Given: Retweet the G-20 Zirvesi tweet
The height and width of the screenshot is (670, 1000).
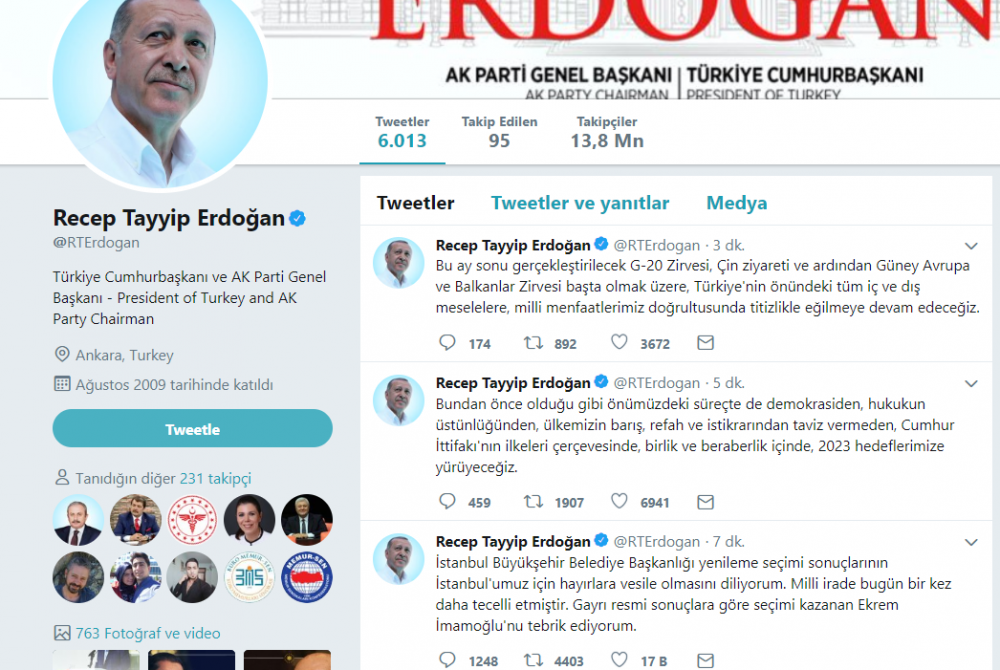Looking at the screenshot, I should tap(533, 343).
